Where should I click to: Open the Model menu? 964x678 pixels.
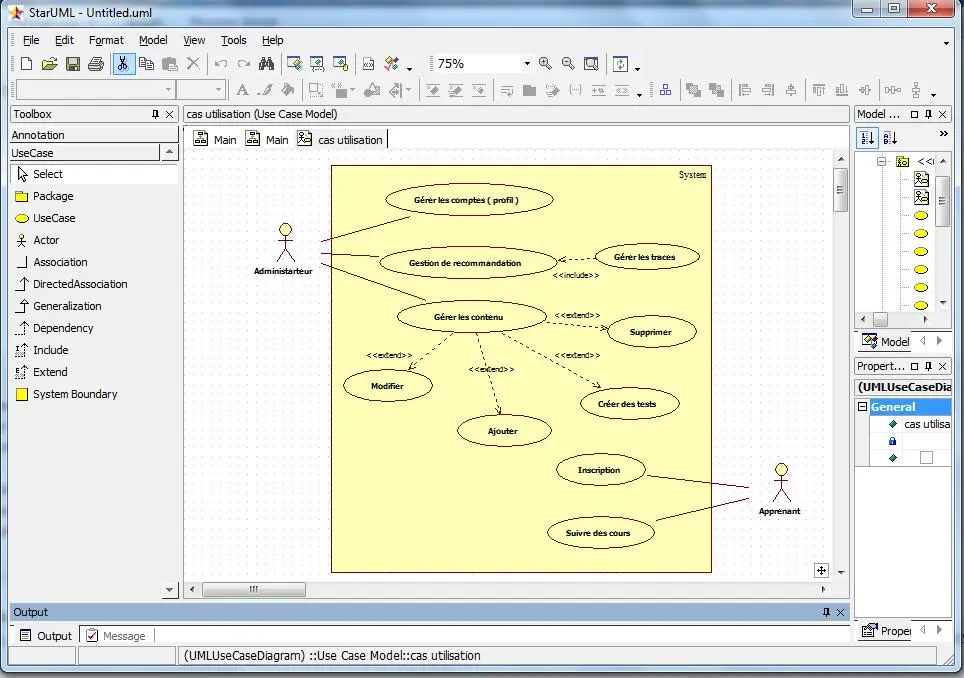pyautogui.click(x=153, y=40)
